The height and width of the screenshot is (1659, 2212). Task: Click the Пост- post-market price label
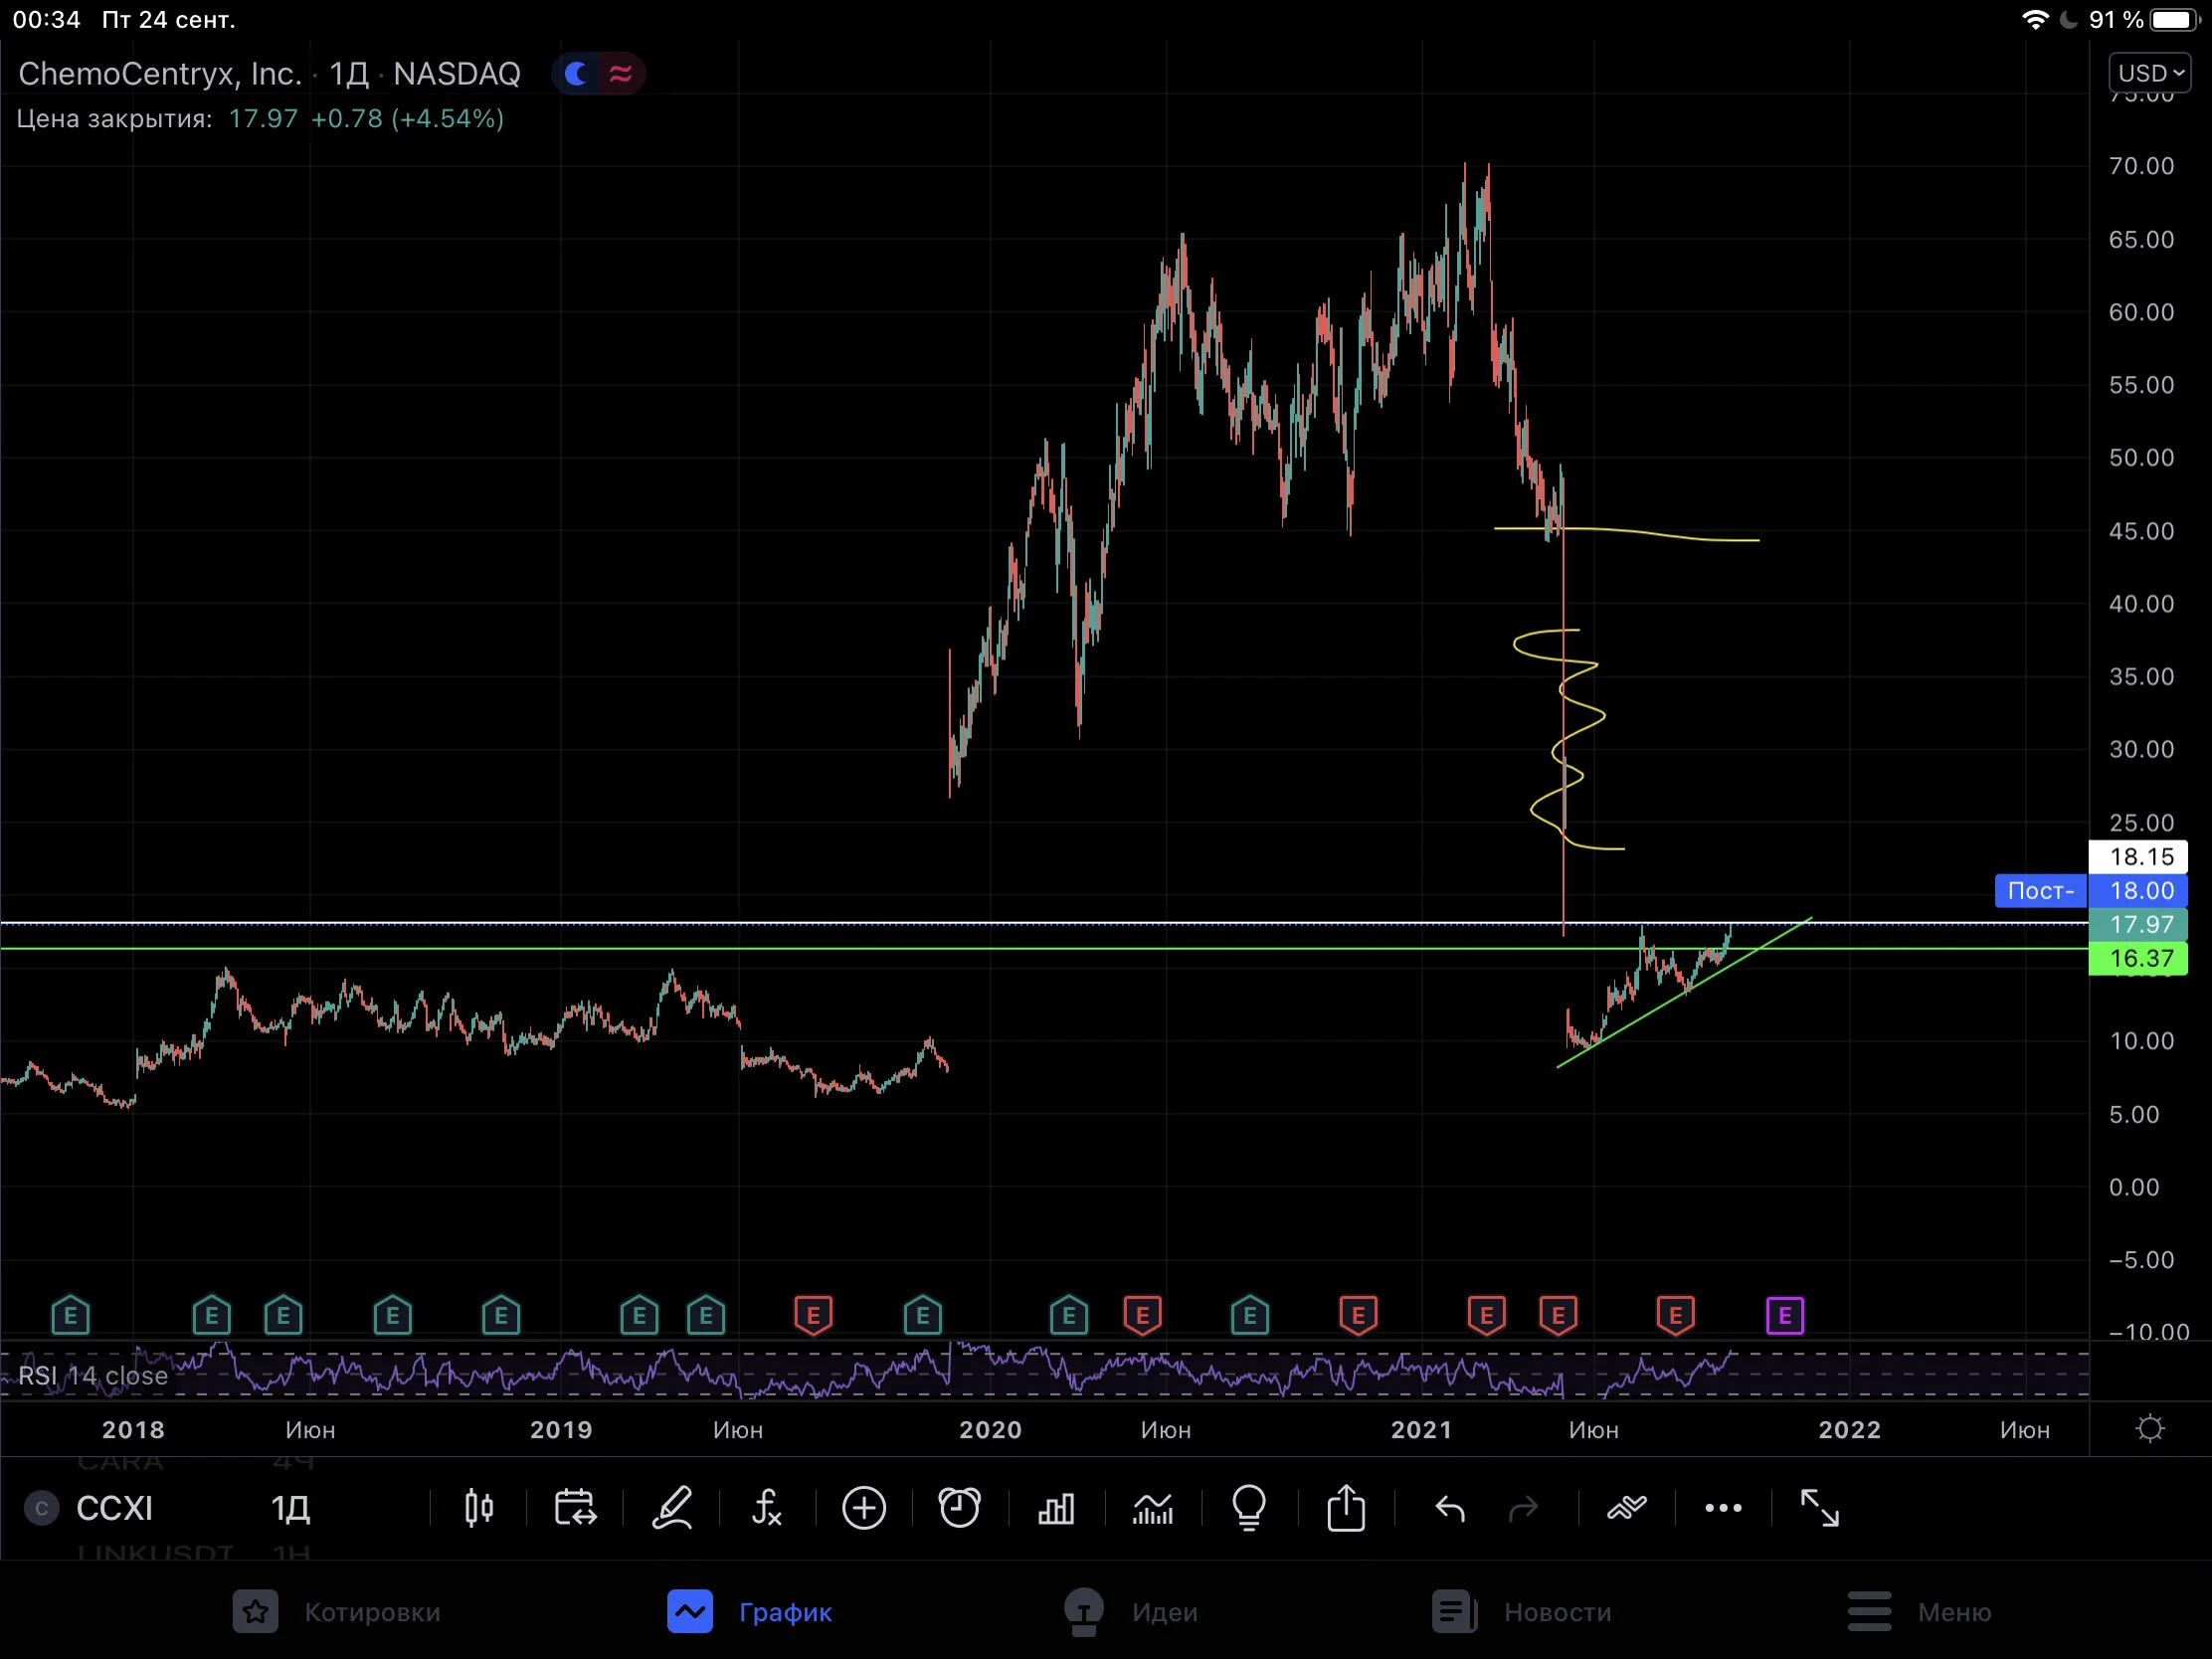(2041, 891)
